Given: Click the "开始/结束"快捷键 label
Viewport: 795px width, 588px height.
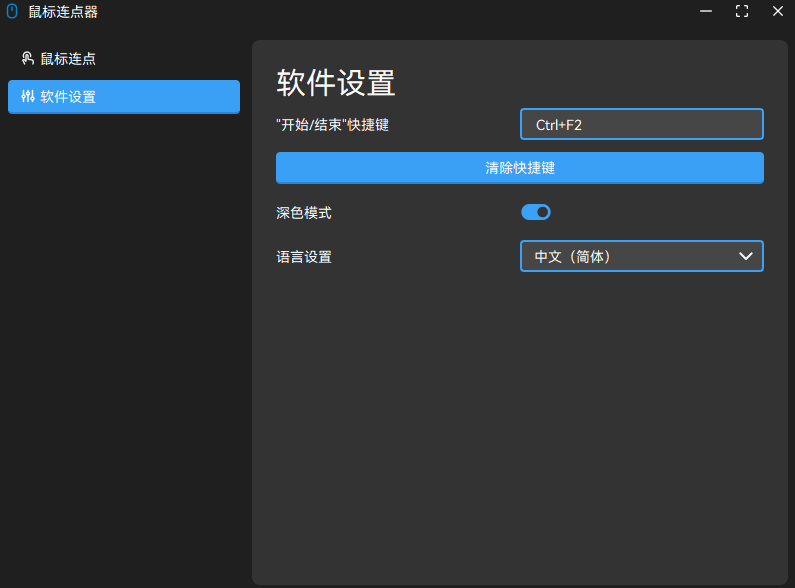Looking at the screenshot, I should [332, 125].
